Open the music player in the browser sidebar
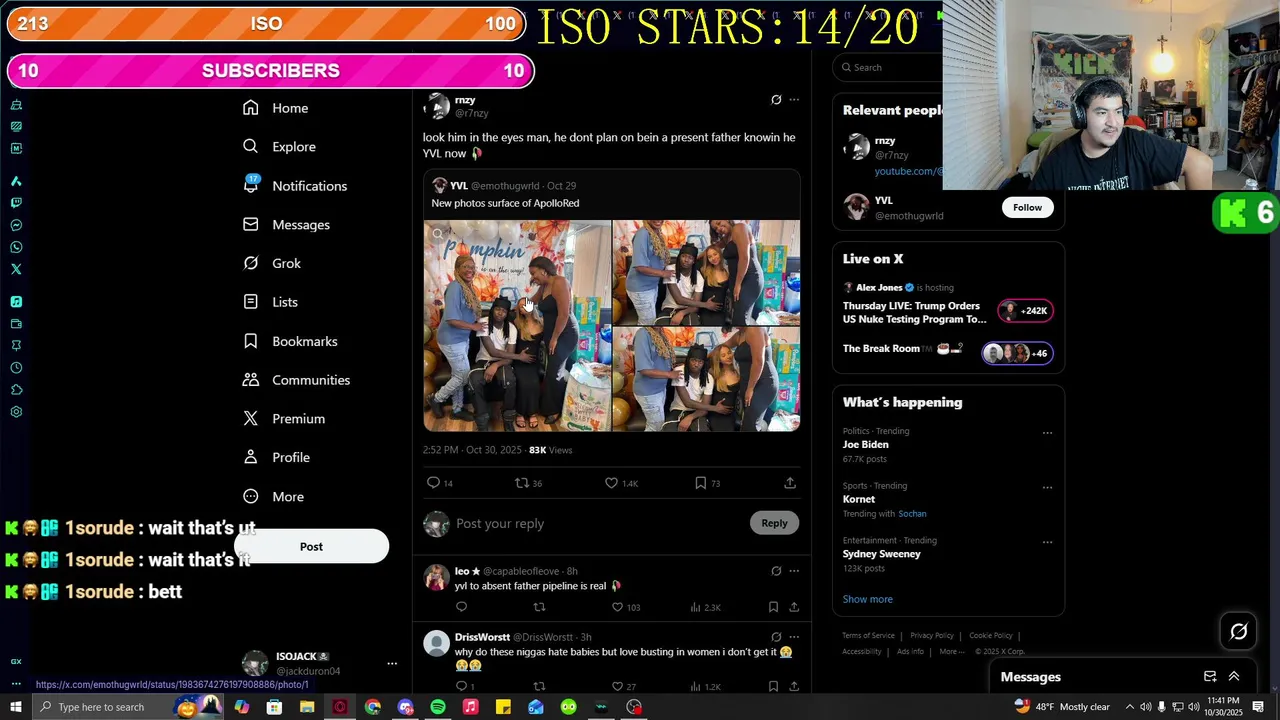The height and width of the screenshot is (720, 1280). point(16,301)
